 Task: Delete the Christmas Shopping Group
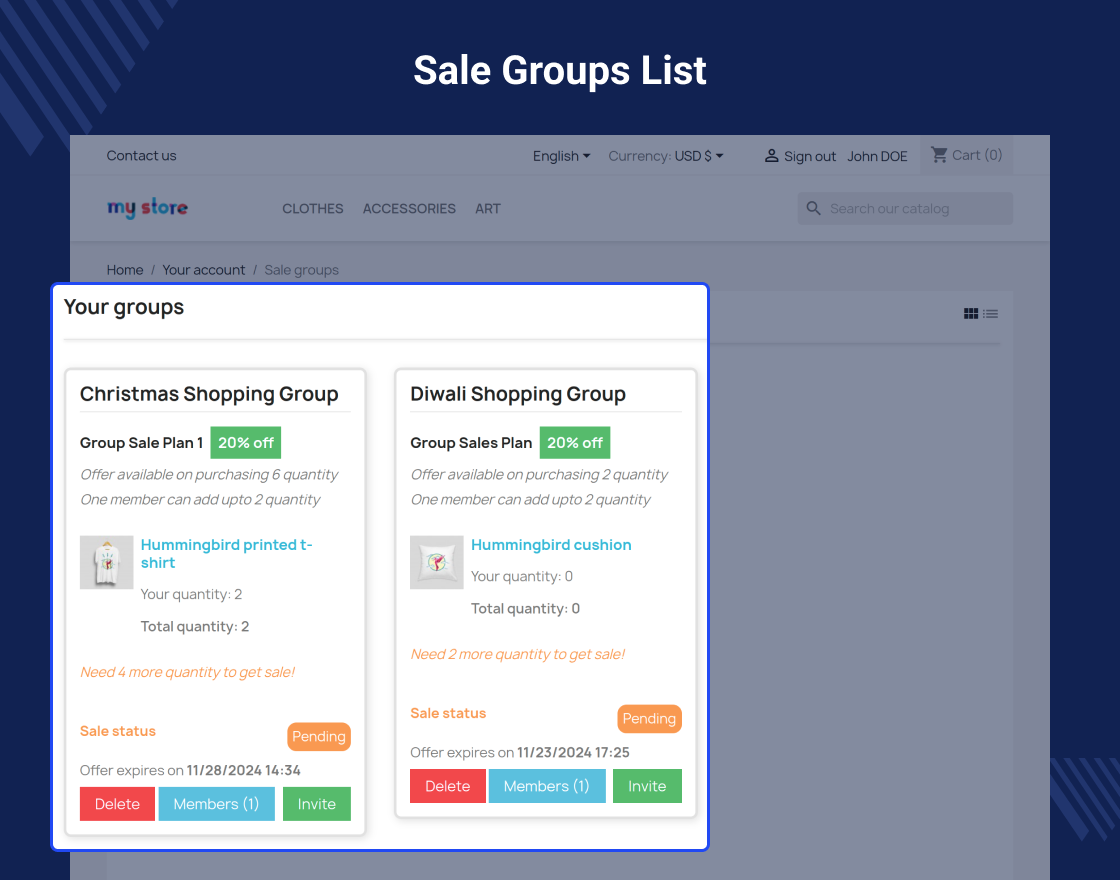coord(117,804)
